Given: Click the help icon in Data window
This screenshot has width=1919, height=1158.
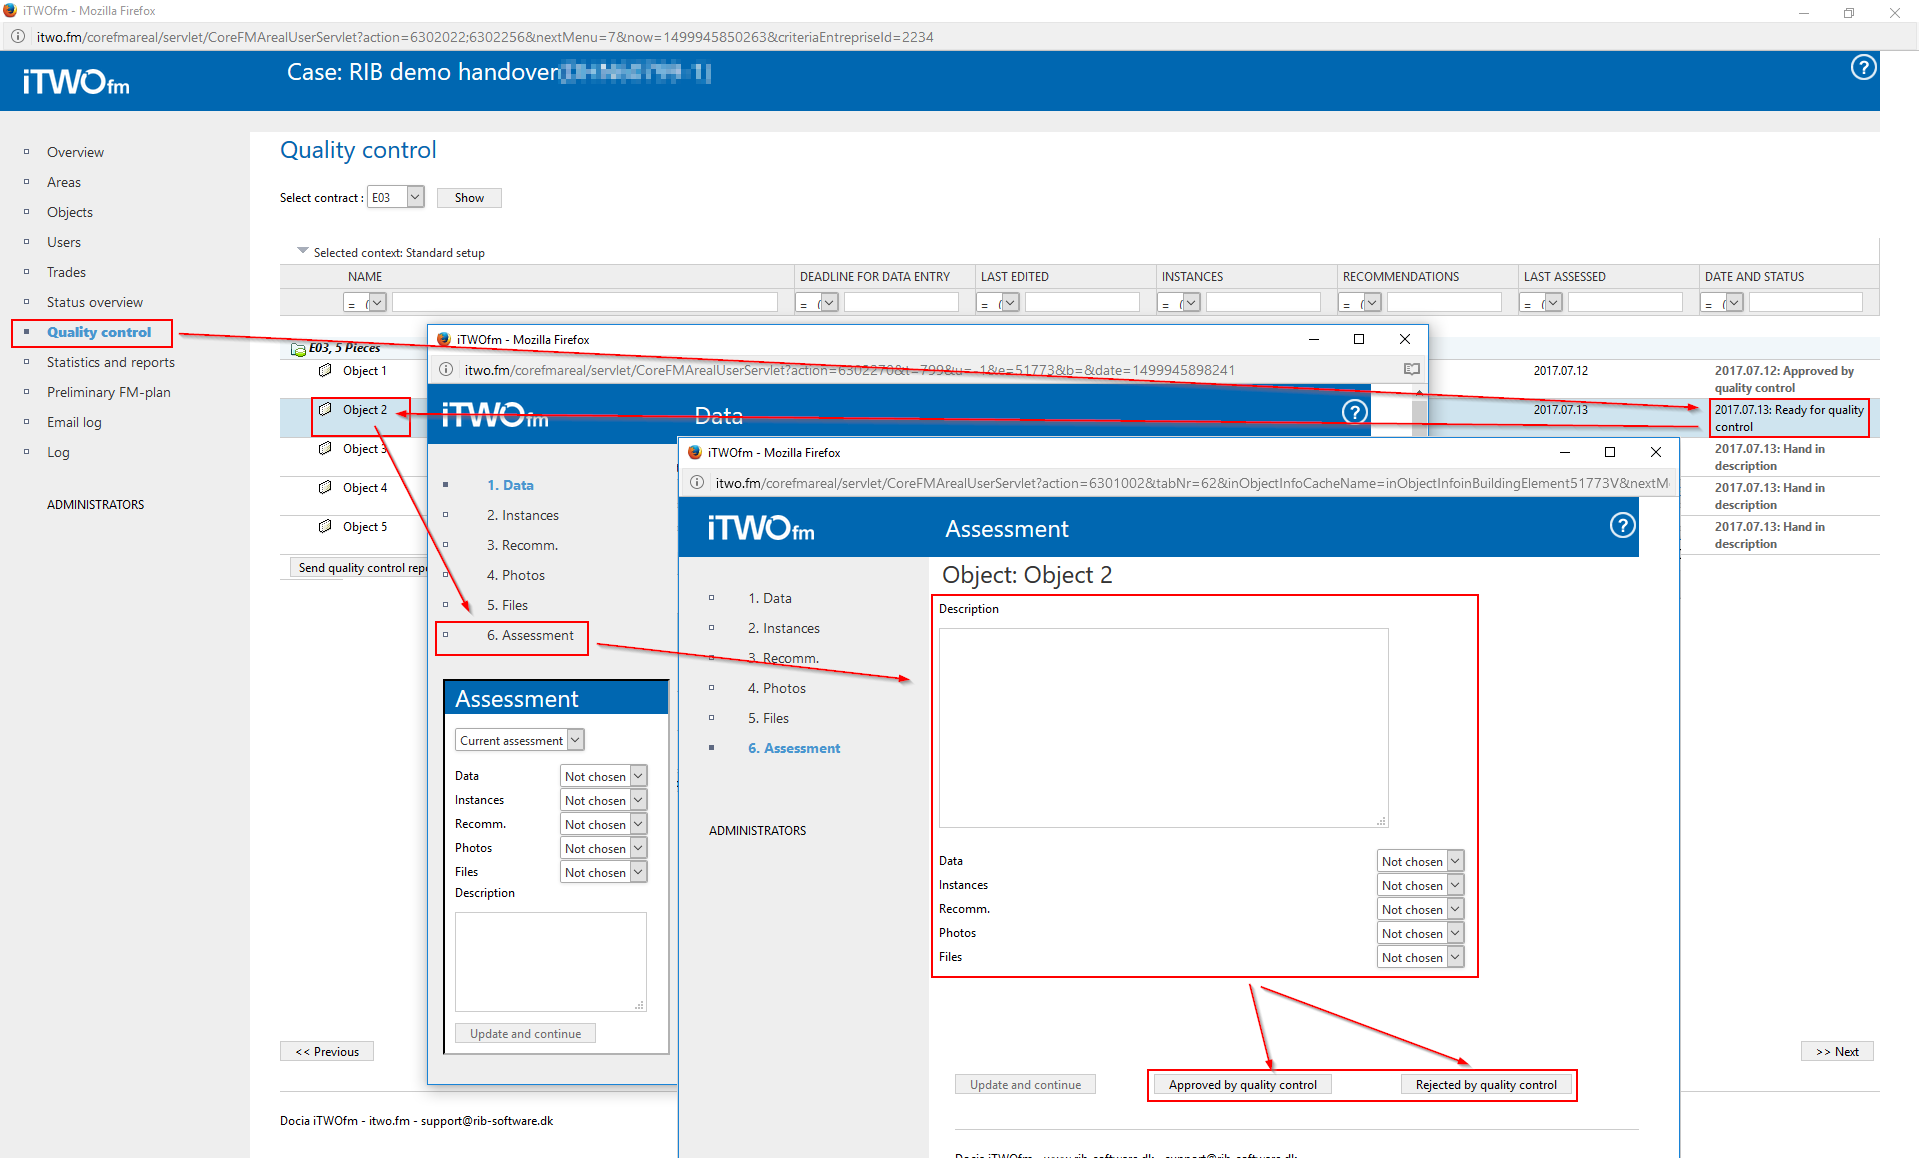Looking at the screenshot, I should click(x=1354, y=412).
